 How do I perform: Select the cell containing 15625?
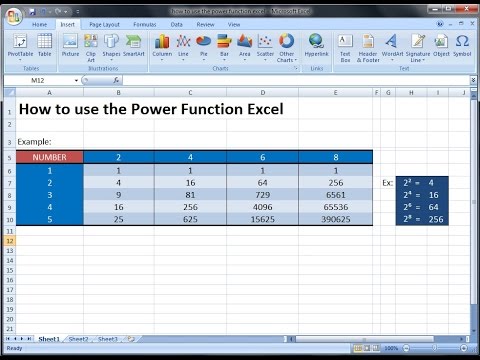click(263, 219)
